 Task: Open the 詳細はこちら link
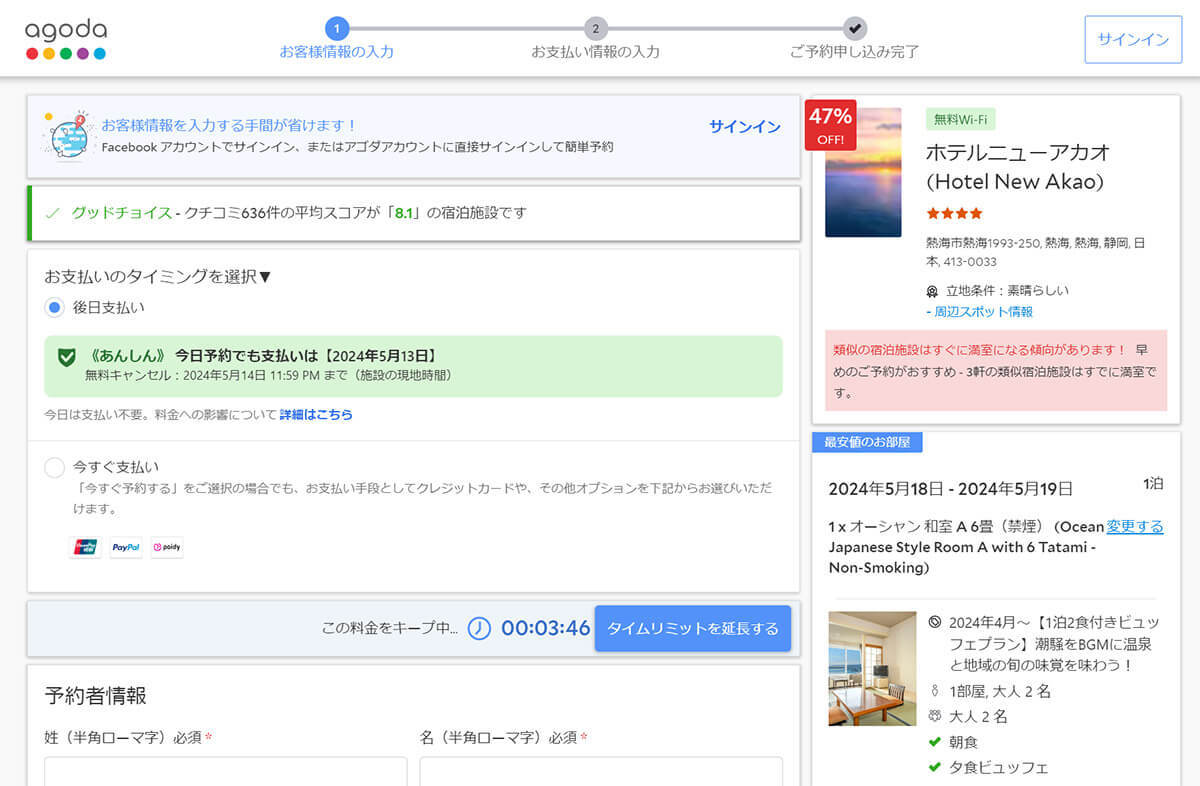(316, 414)
